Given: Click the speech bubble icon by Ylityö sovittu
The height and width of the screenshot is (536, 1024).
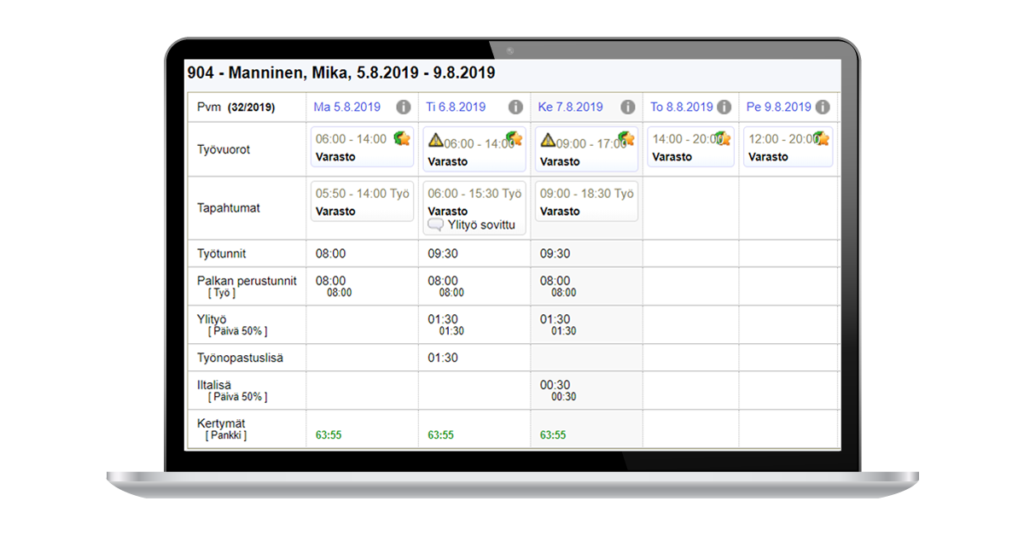Looking at the screenshot, I should point(435,225).
